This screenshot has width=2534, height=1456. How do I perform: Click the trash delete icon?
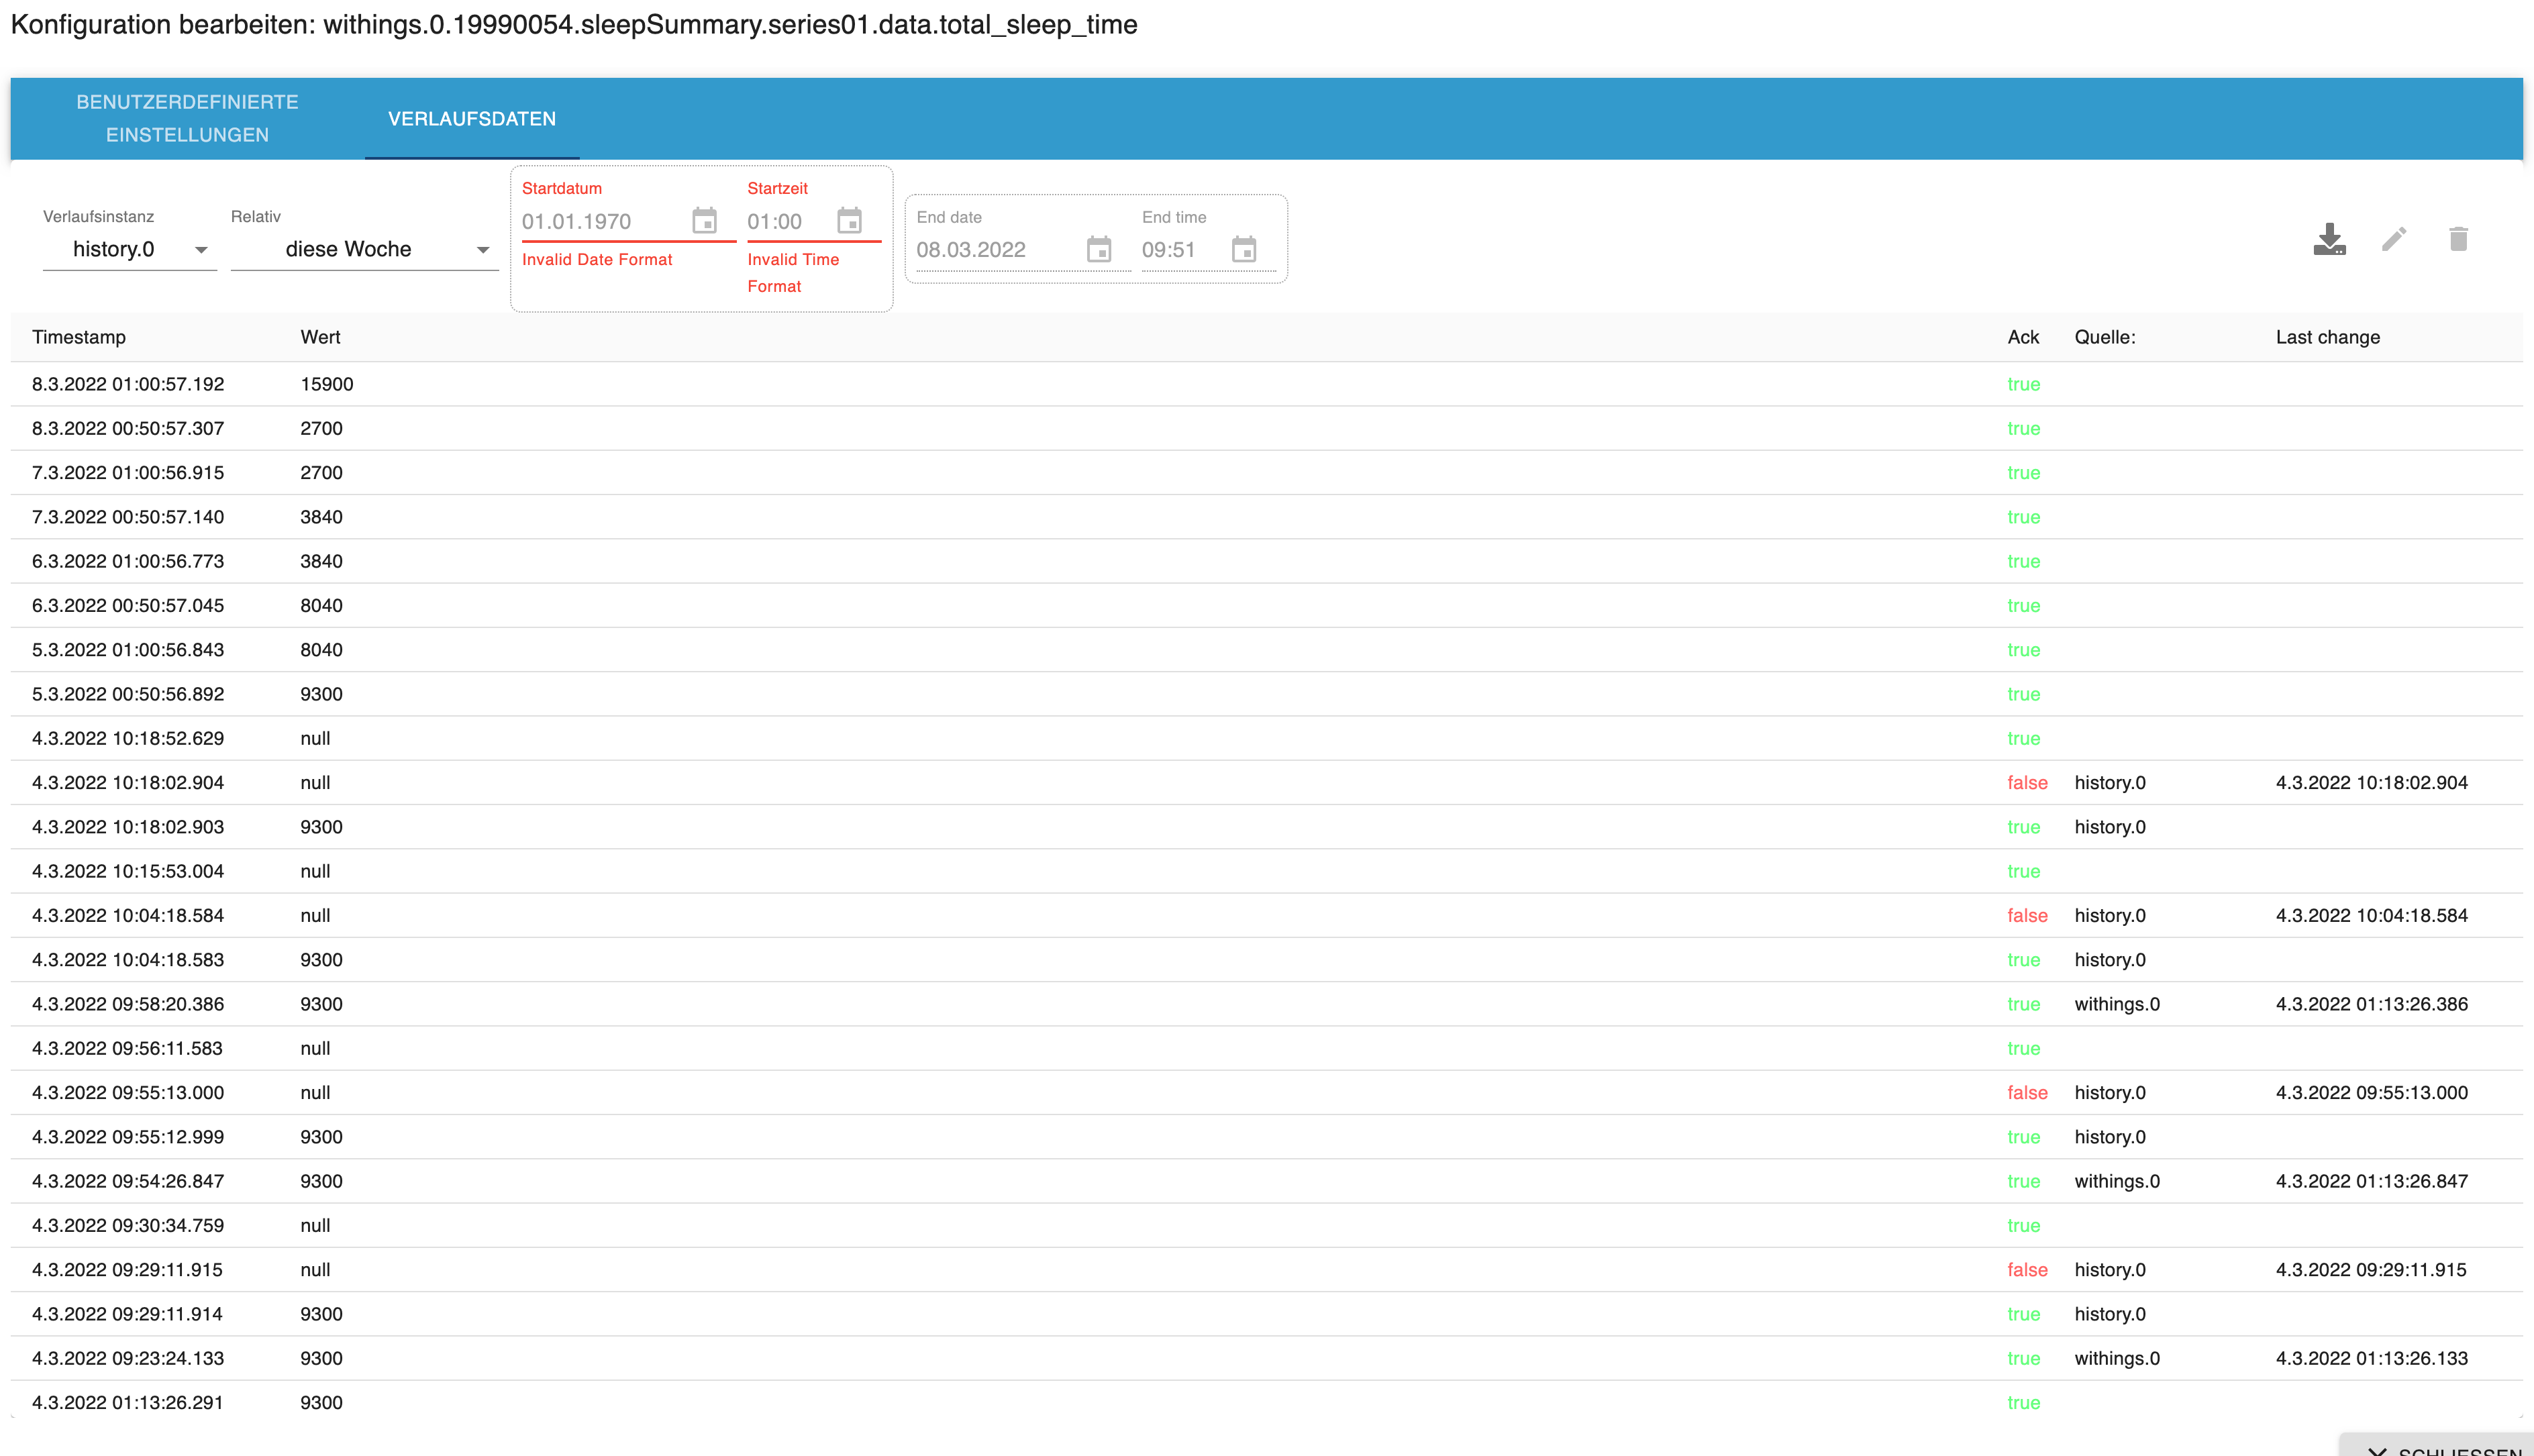(2459, 239)
